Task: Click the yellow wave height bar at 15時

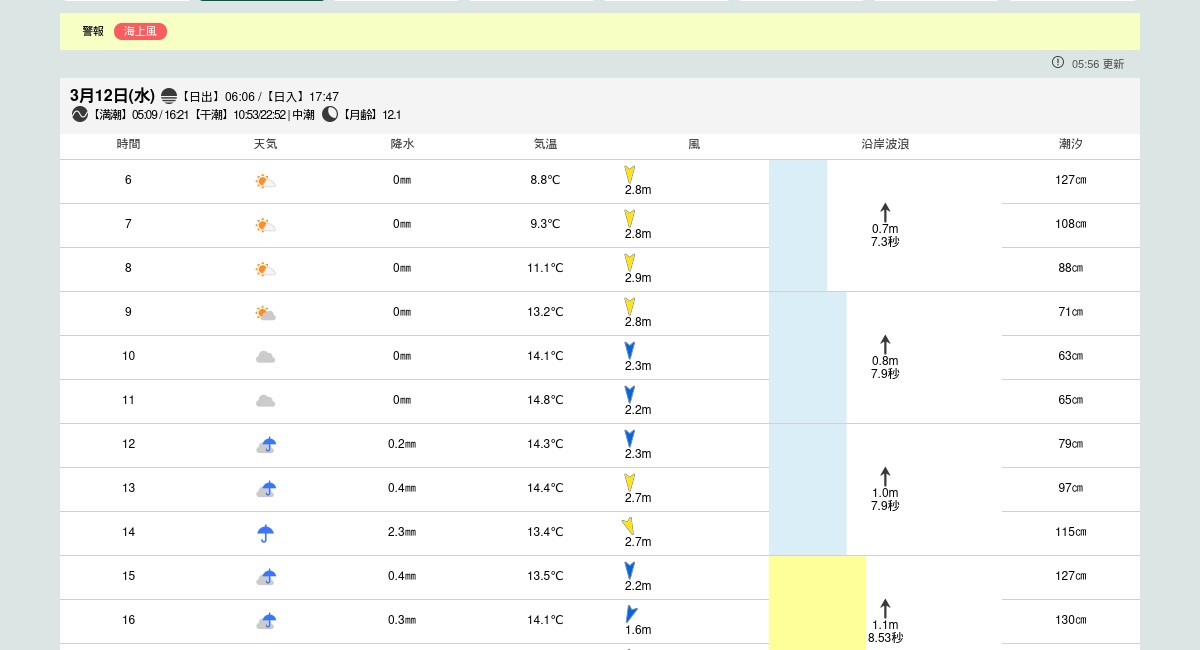Action: pyautogui.click(x=817, y=602)
